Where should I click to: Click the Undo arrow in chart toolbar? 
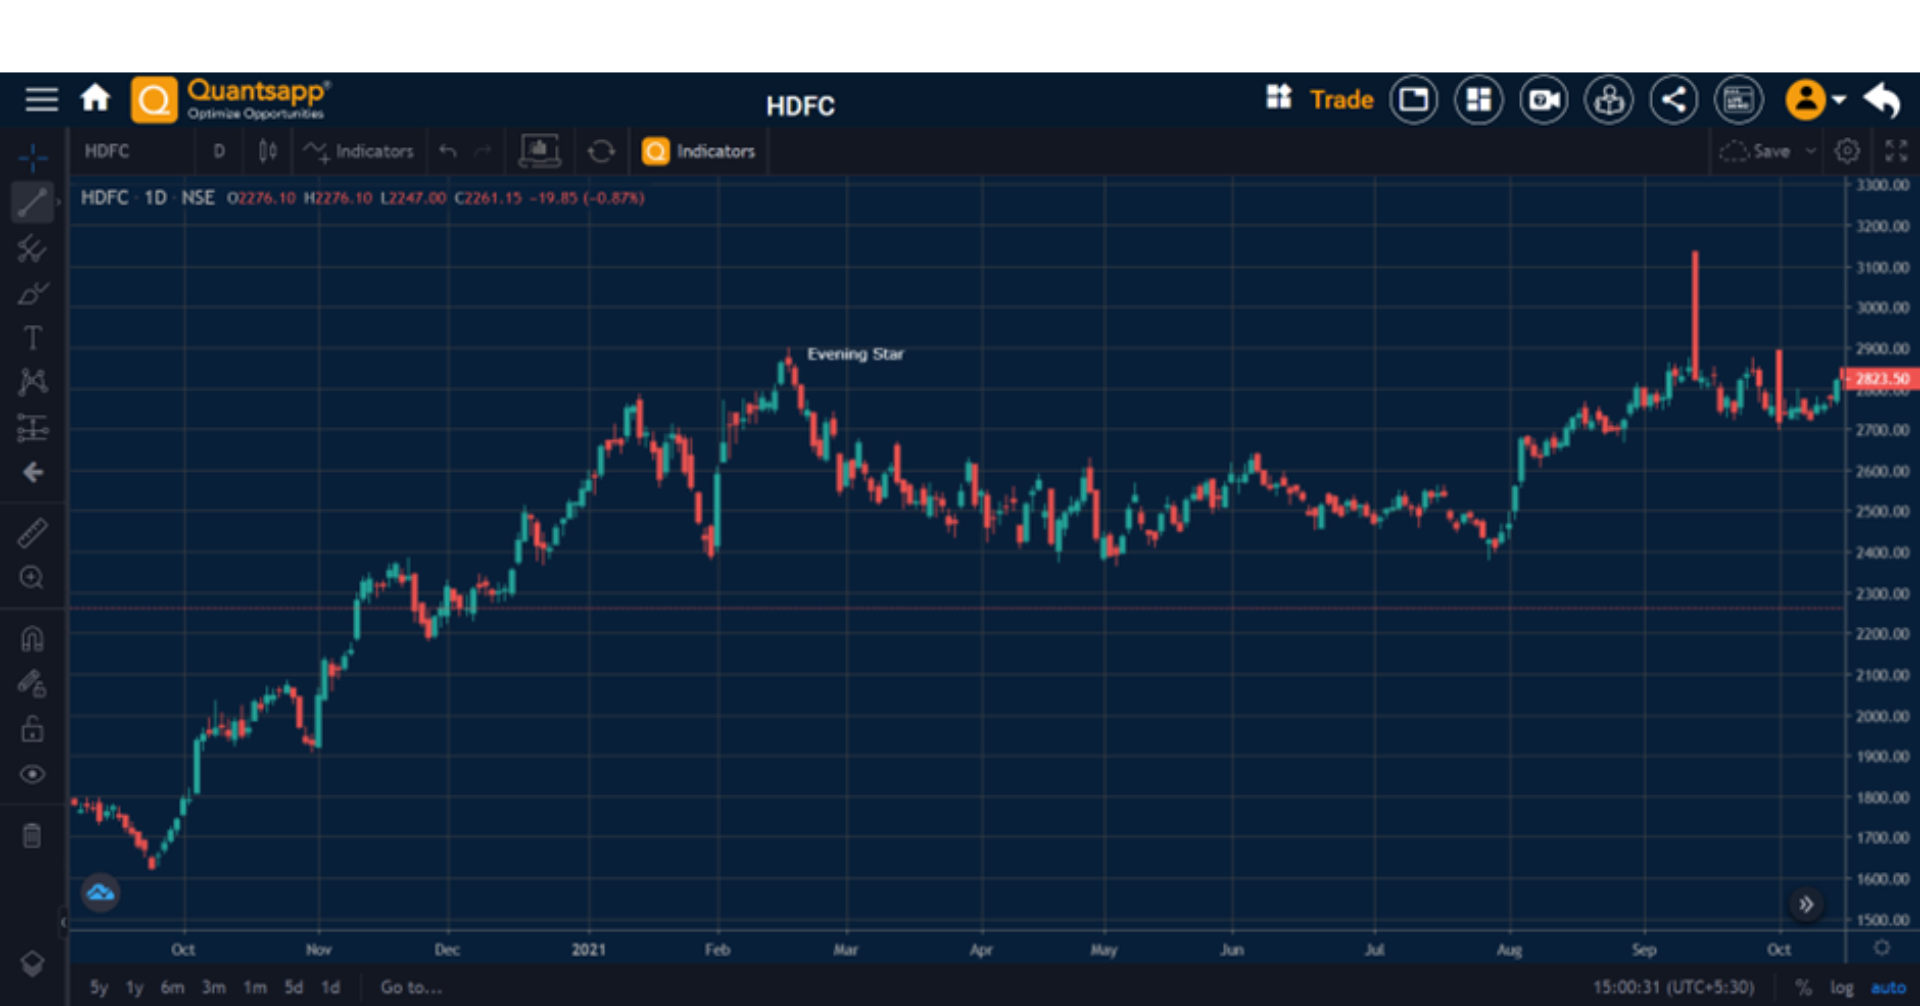(x=447, y=151)
